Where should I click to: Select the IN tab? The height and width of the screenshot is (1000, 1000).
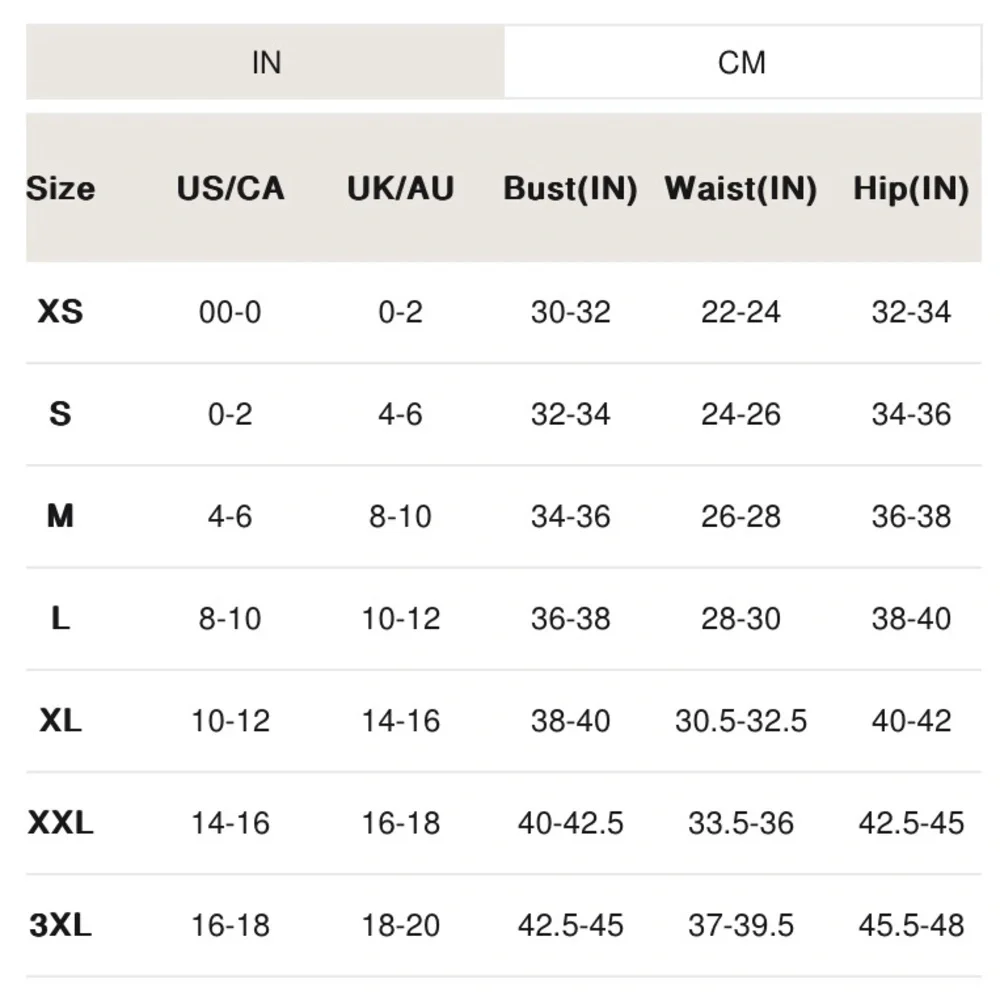[266, 63]
